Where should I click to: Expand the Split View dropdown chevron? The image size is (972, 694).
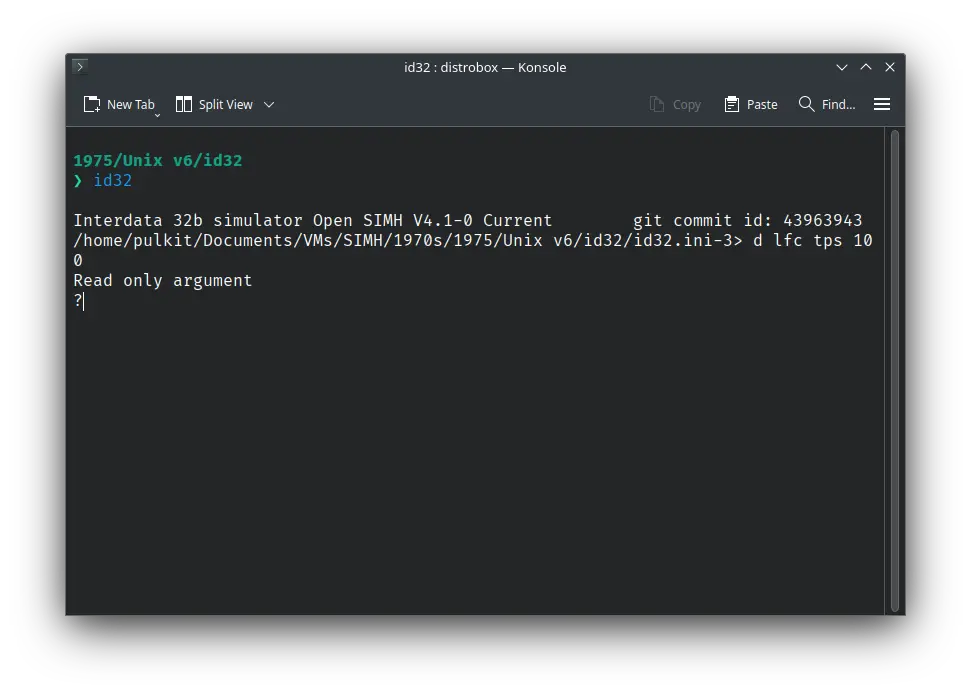(269, 104)
